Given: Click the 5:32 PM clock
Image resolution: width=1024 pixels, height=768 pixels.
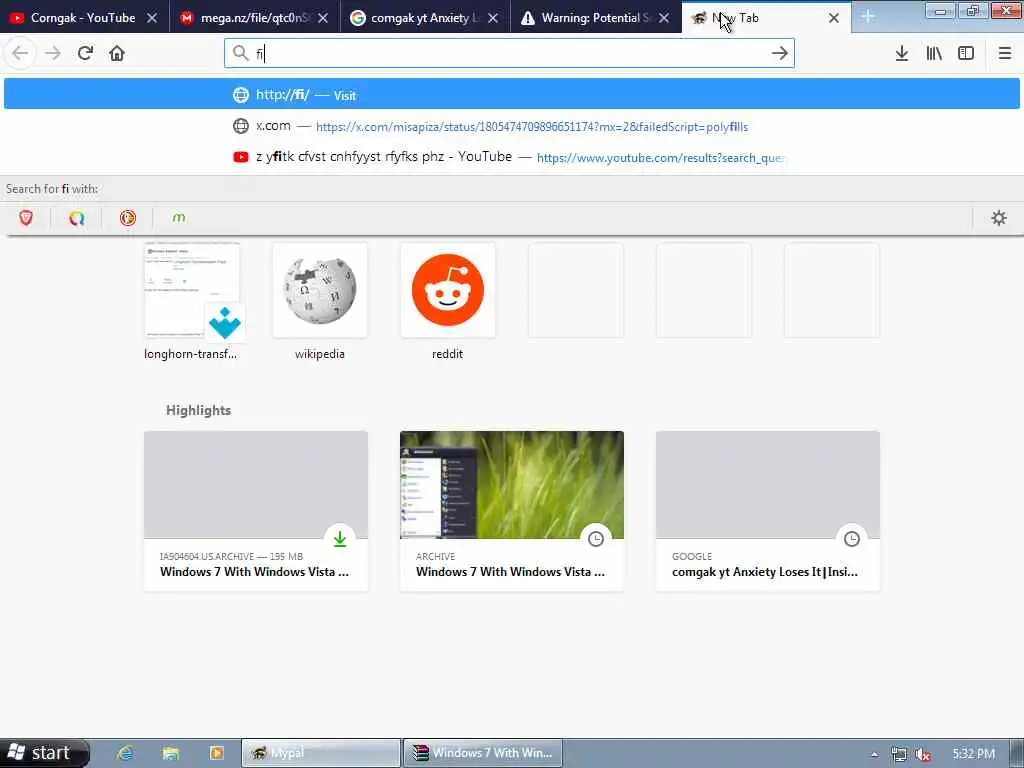Looking at the screenshot, I should pos(973,754).
